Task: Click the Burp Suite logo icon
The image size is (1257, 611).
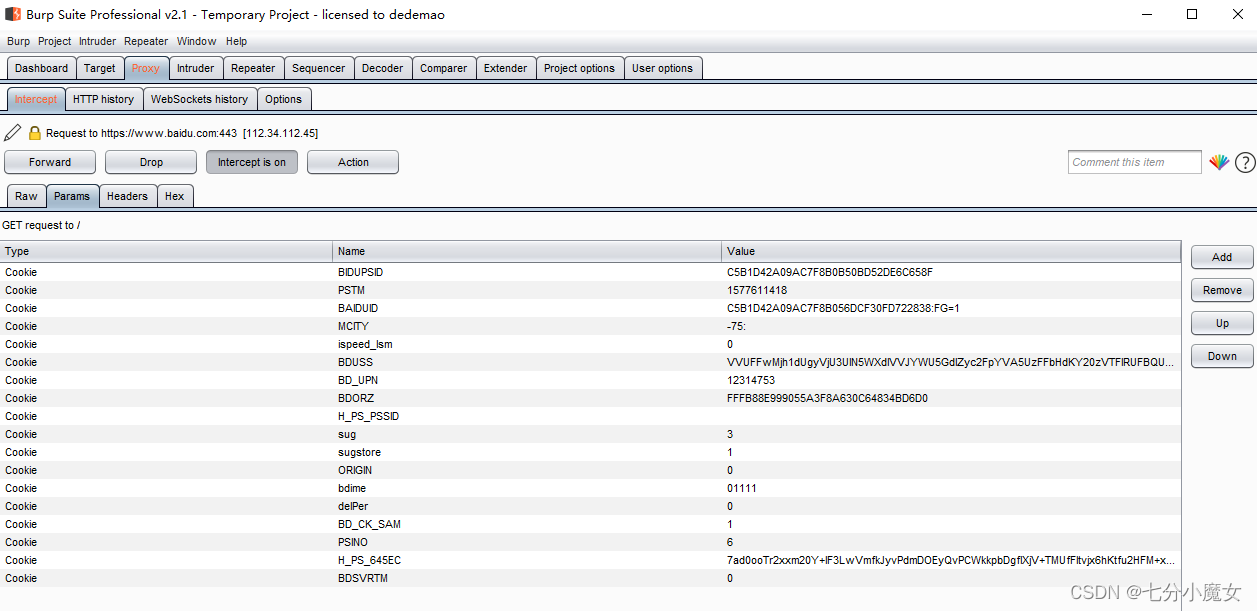Action: (13, 15)
